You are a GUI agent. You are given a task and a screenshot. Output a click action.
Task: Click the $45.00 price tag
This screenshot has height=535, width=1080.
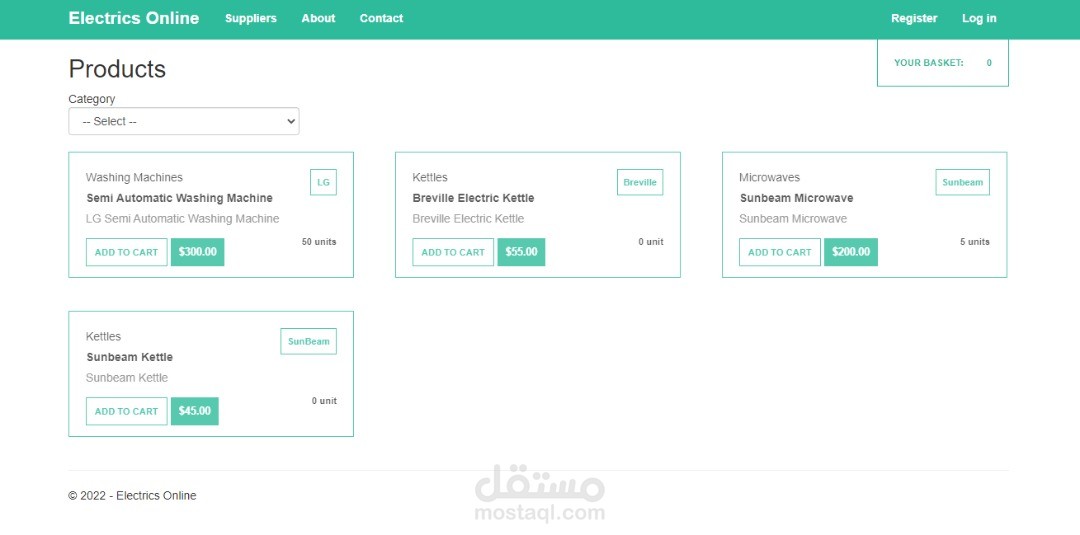coord(195,411)
